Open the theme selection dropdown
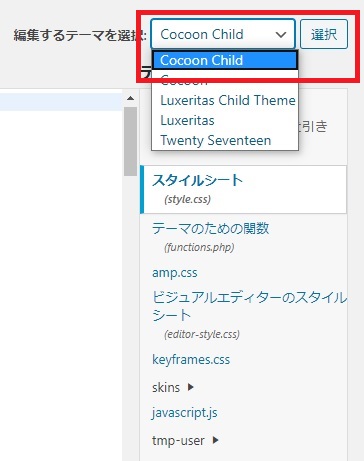Screen dimensions: 364x461 coord(223,34)
